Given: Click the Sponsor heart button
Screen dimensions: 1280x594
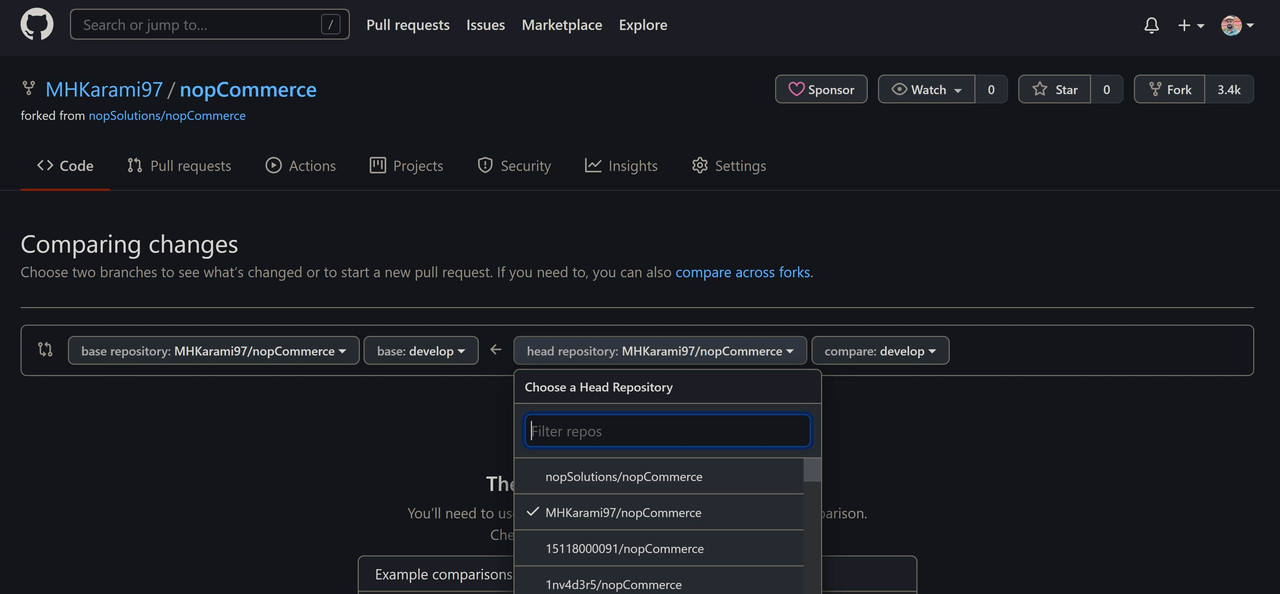Looking at the screenshot, I should point(821,89).
